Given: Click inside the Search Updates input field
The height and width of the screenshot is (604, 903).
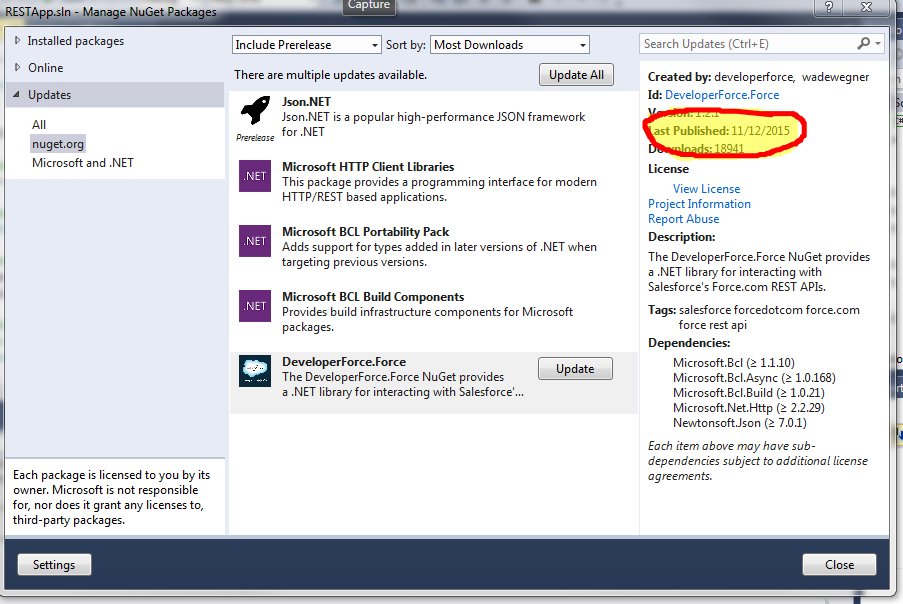Looking at the screenshot, I should click(x=740, y=43).
